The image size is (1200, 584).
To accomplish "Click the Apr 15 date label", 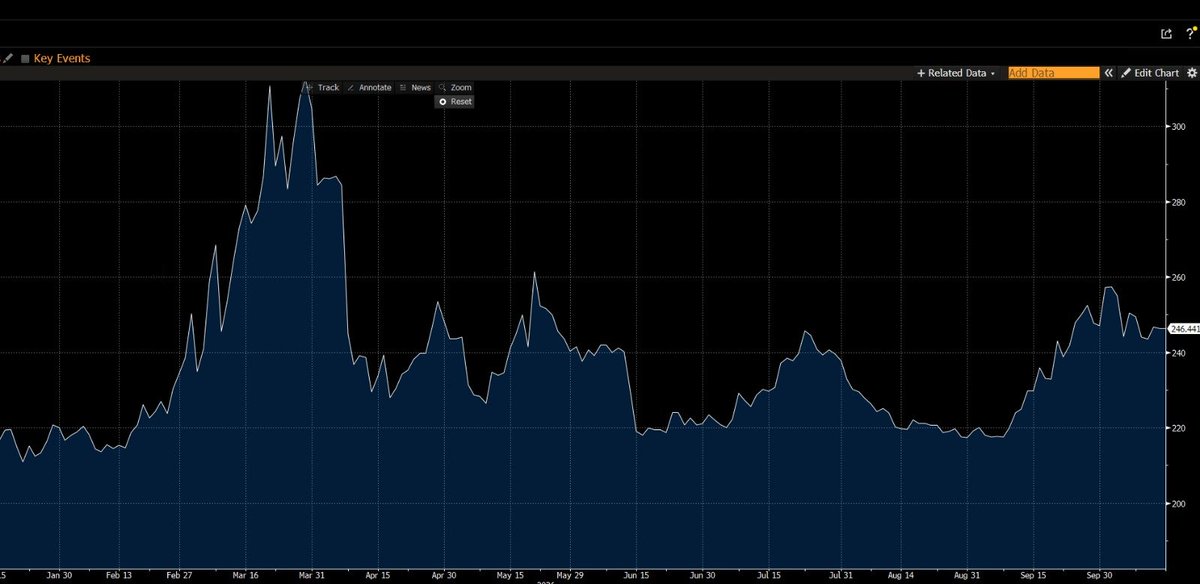I will coord(377,577).
